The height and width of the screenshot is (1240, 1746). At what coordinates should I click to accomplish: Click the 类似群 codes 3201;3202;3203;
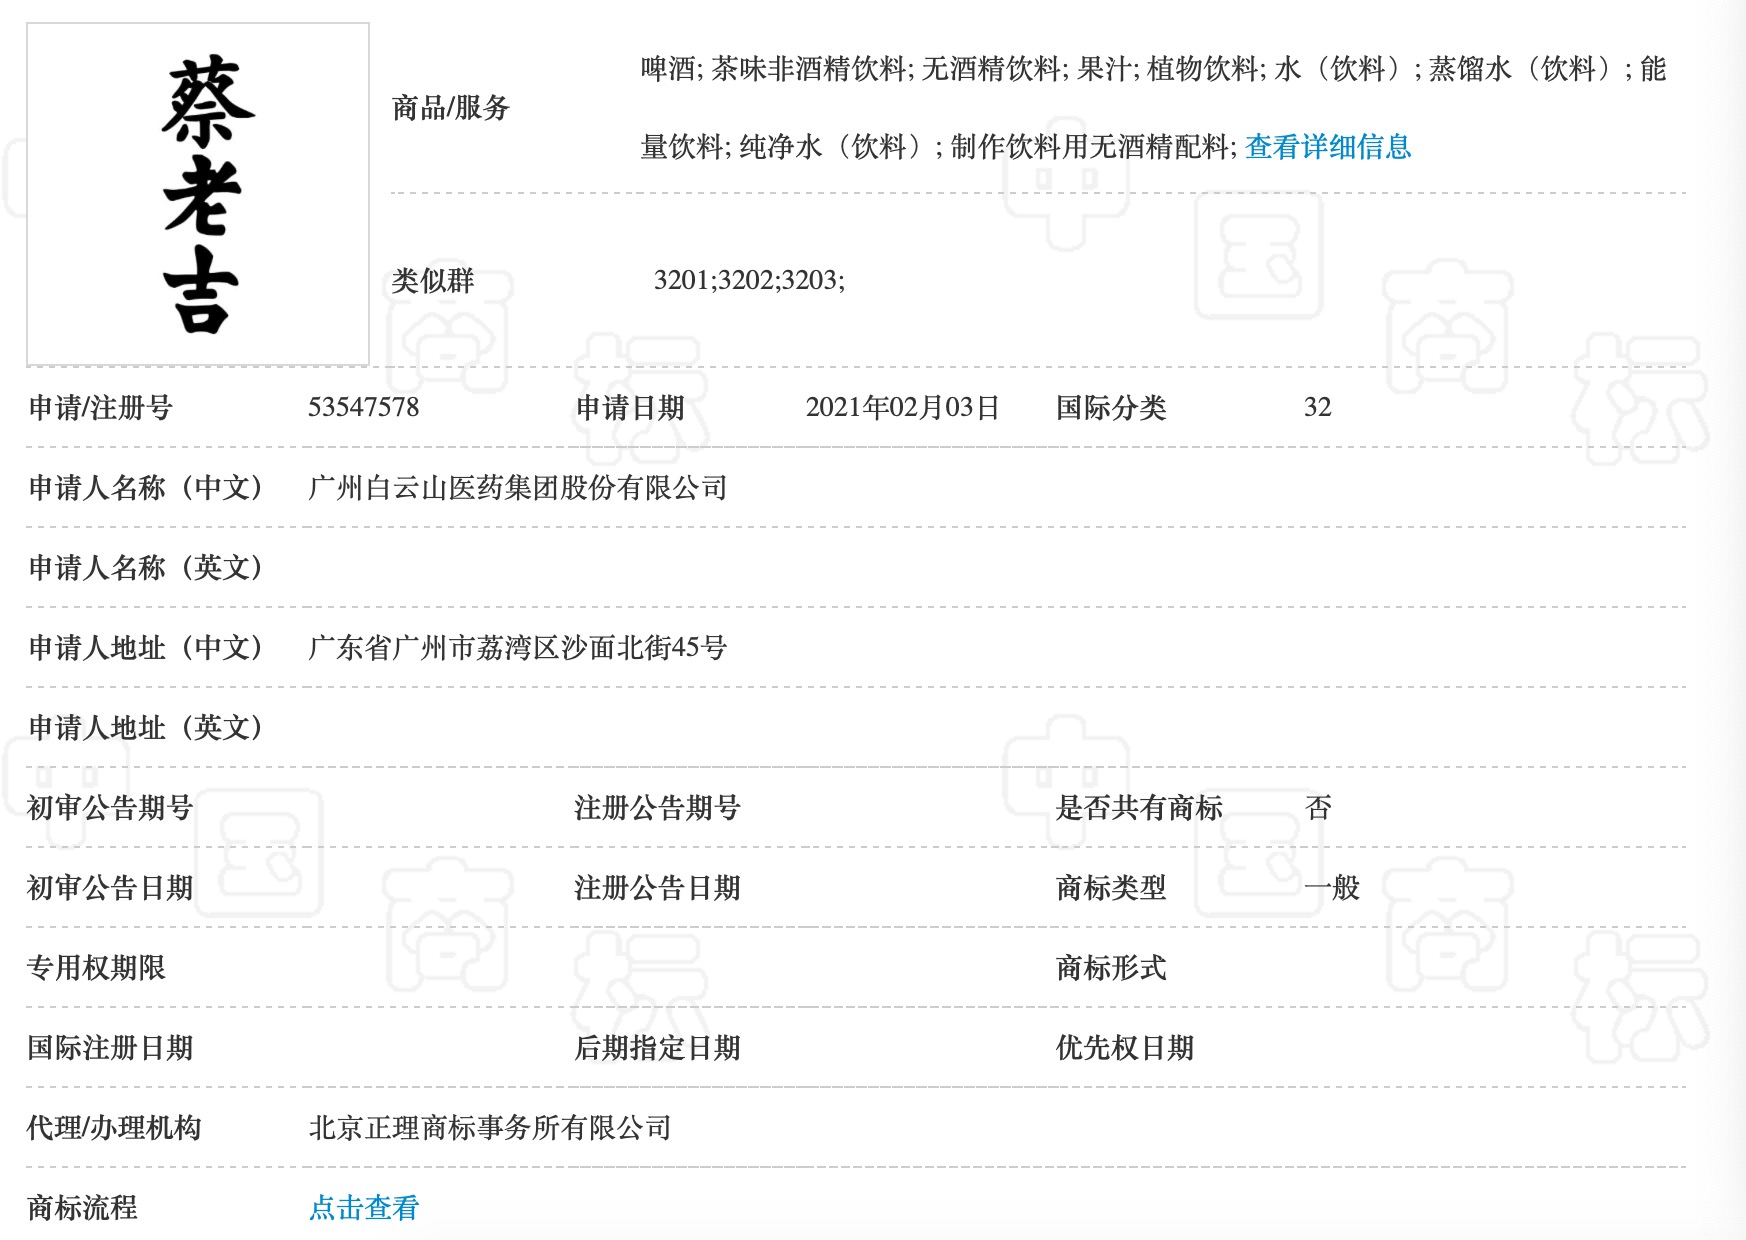click(749, 280)
